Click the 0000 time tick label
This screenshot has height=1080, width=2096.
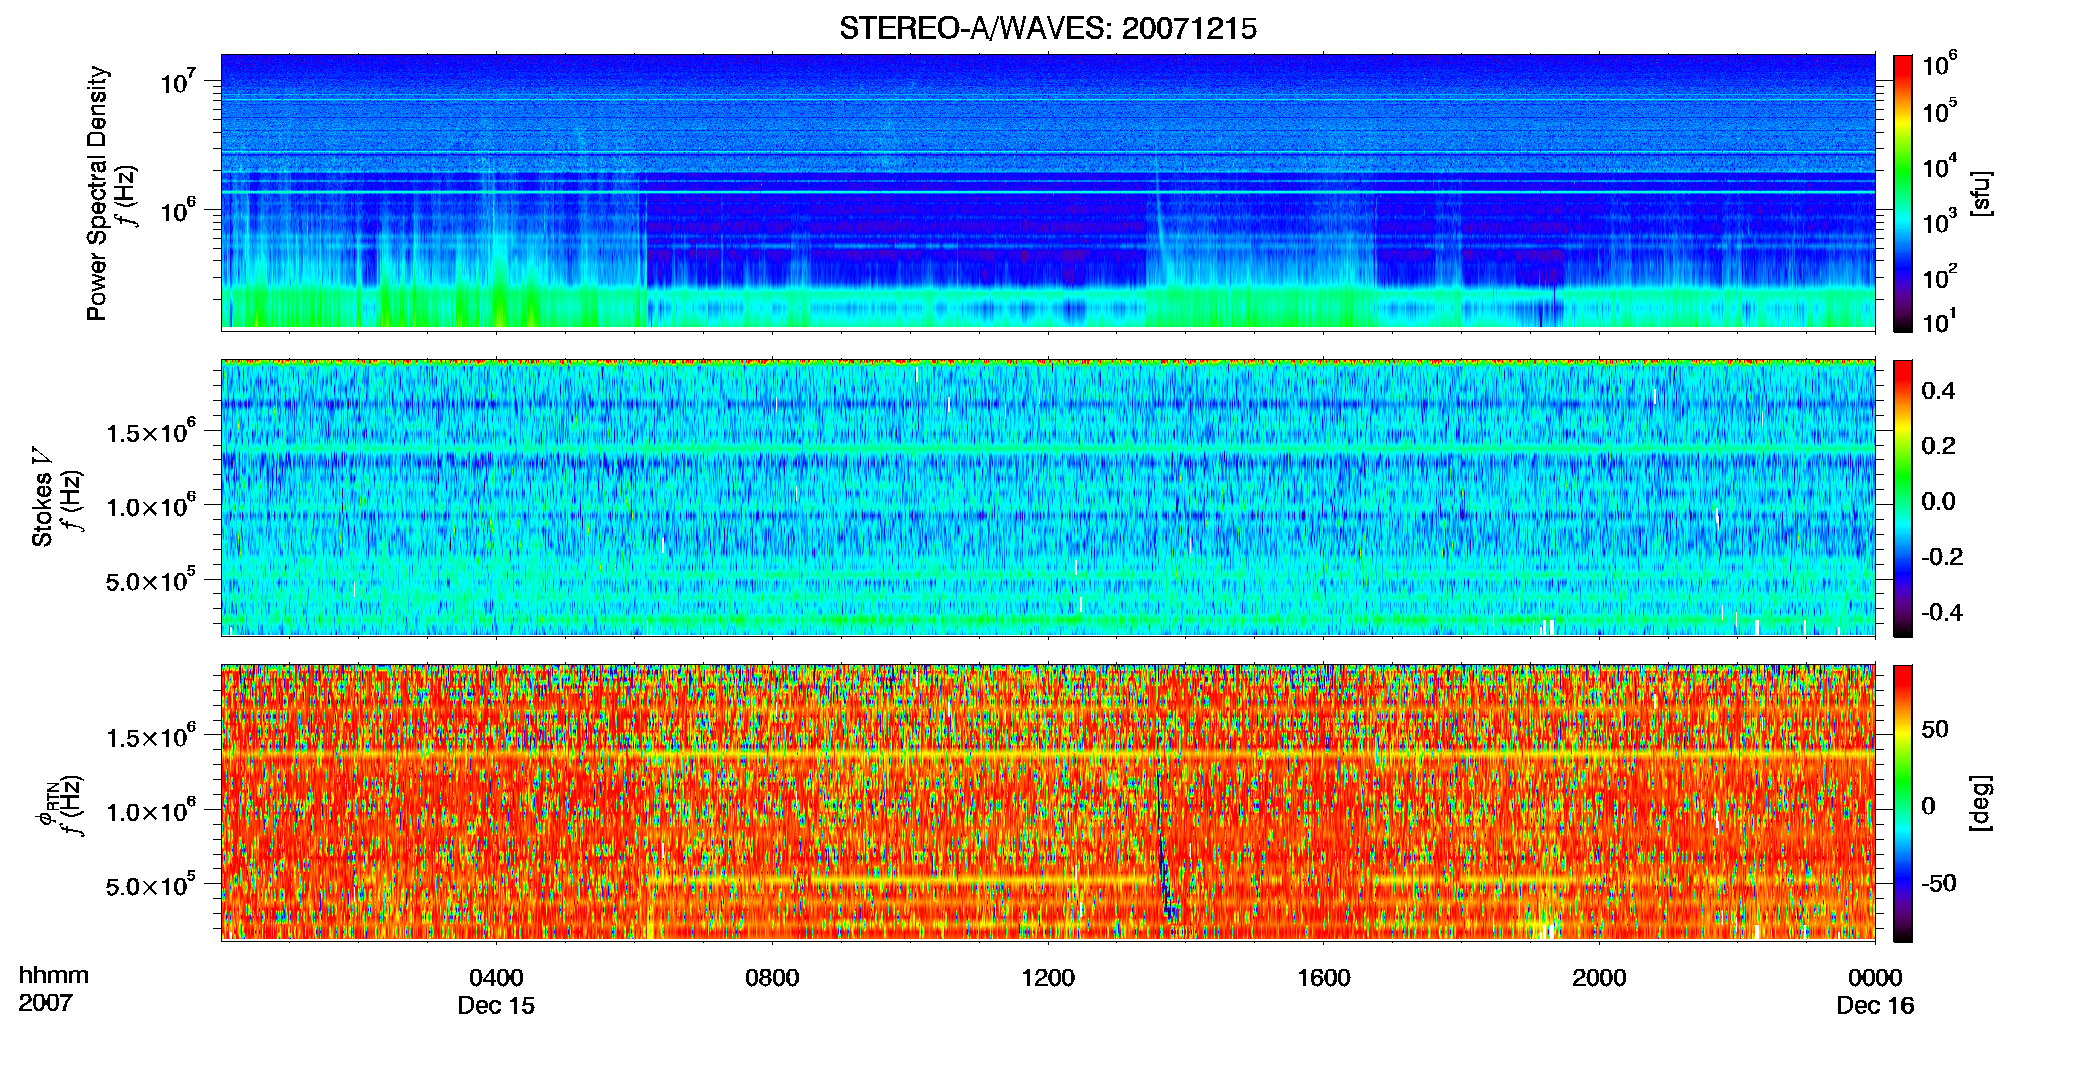click(1875, 978)
